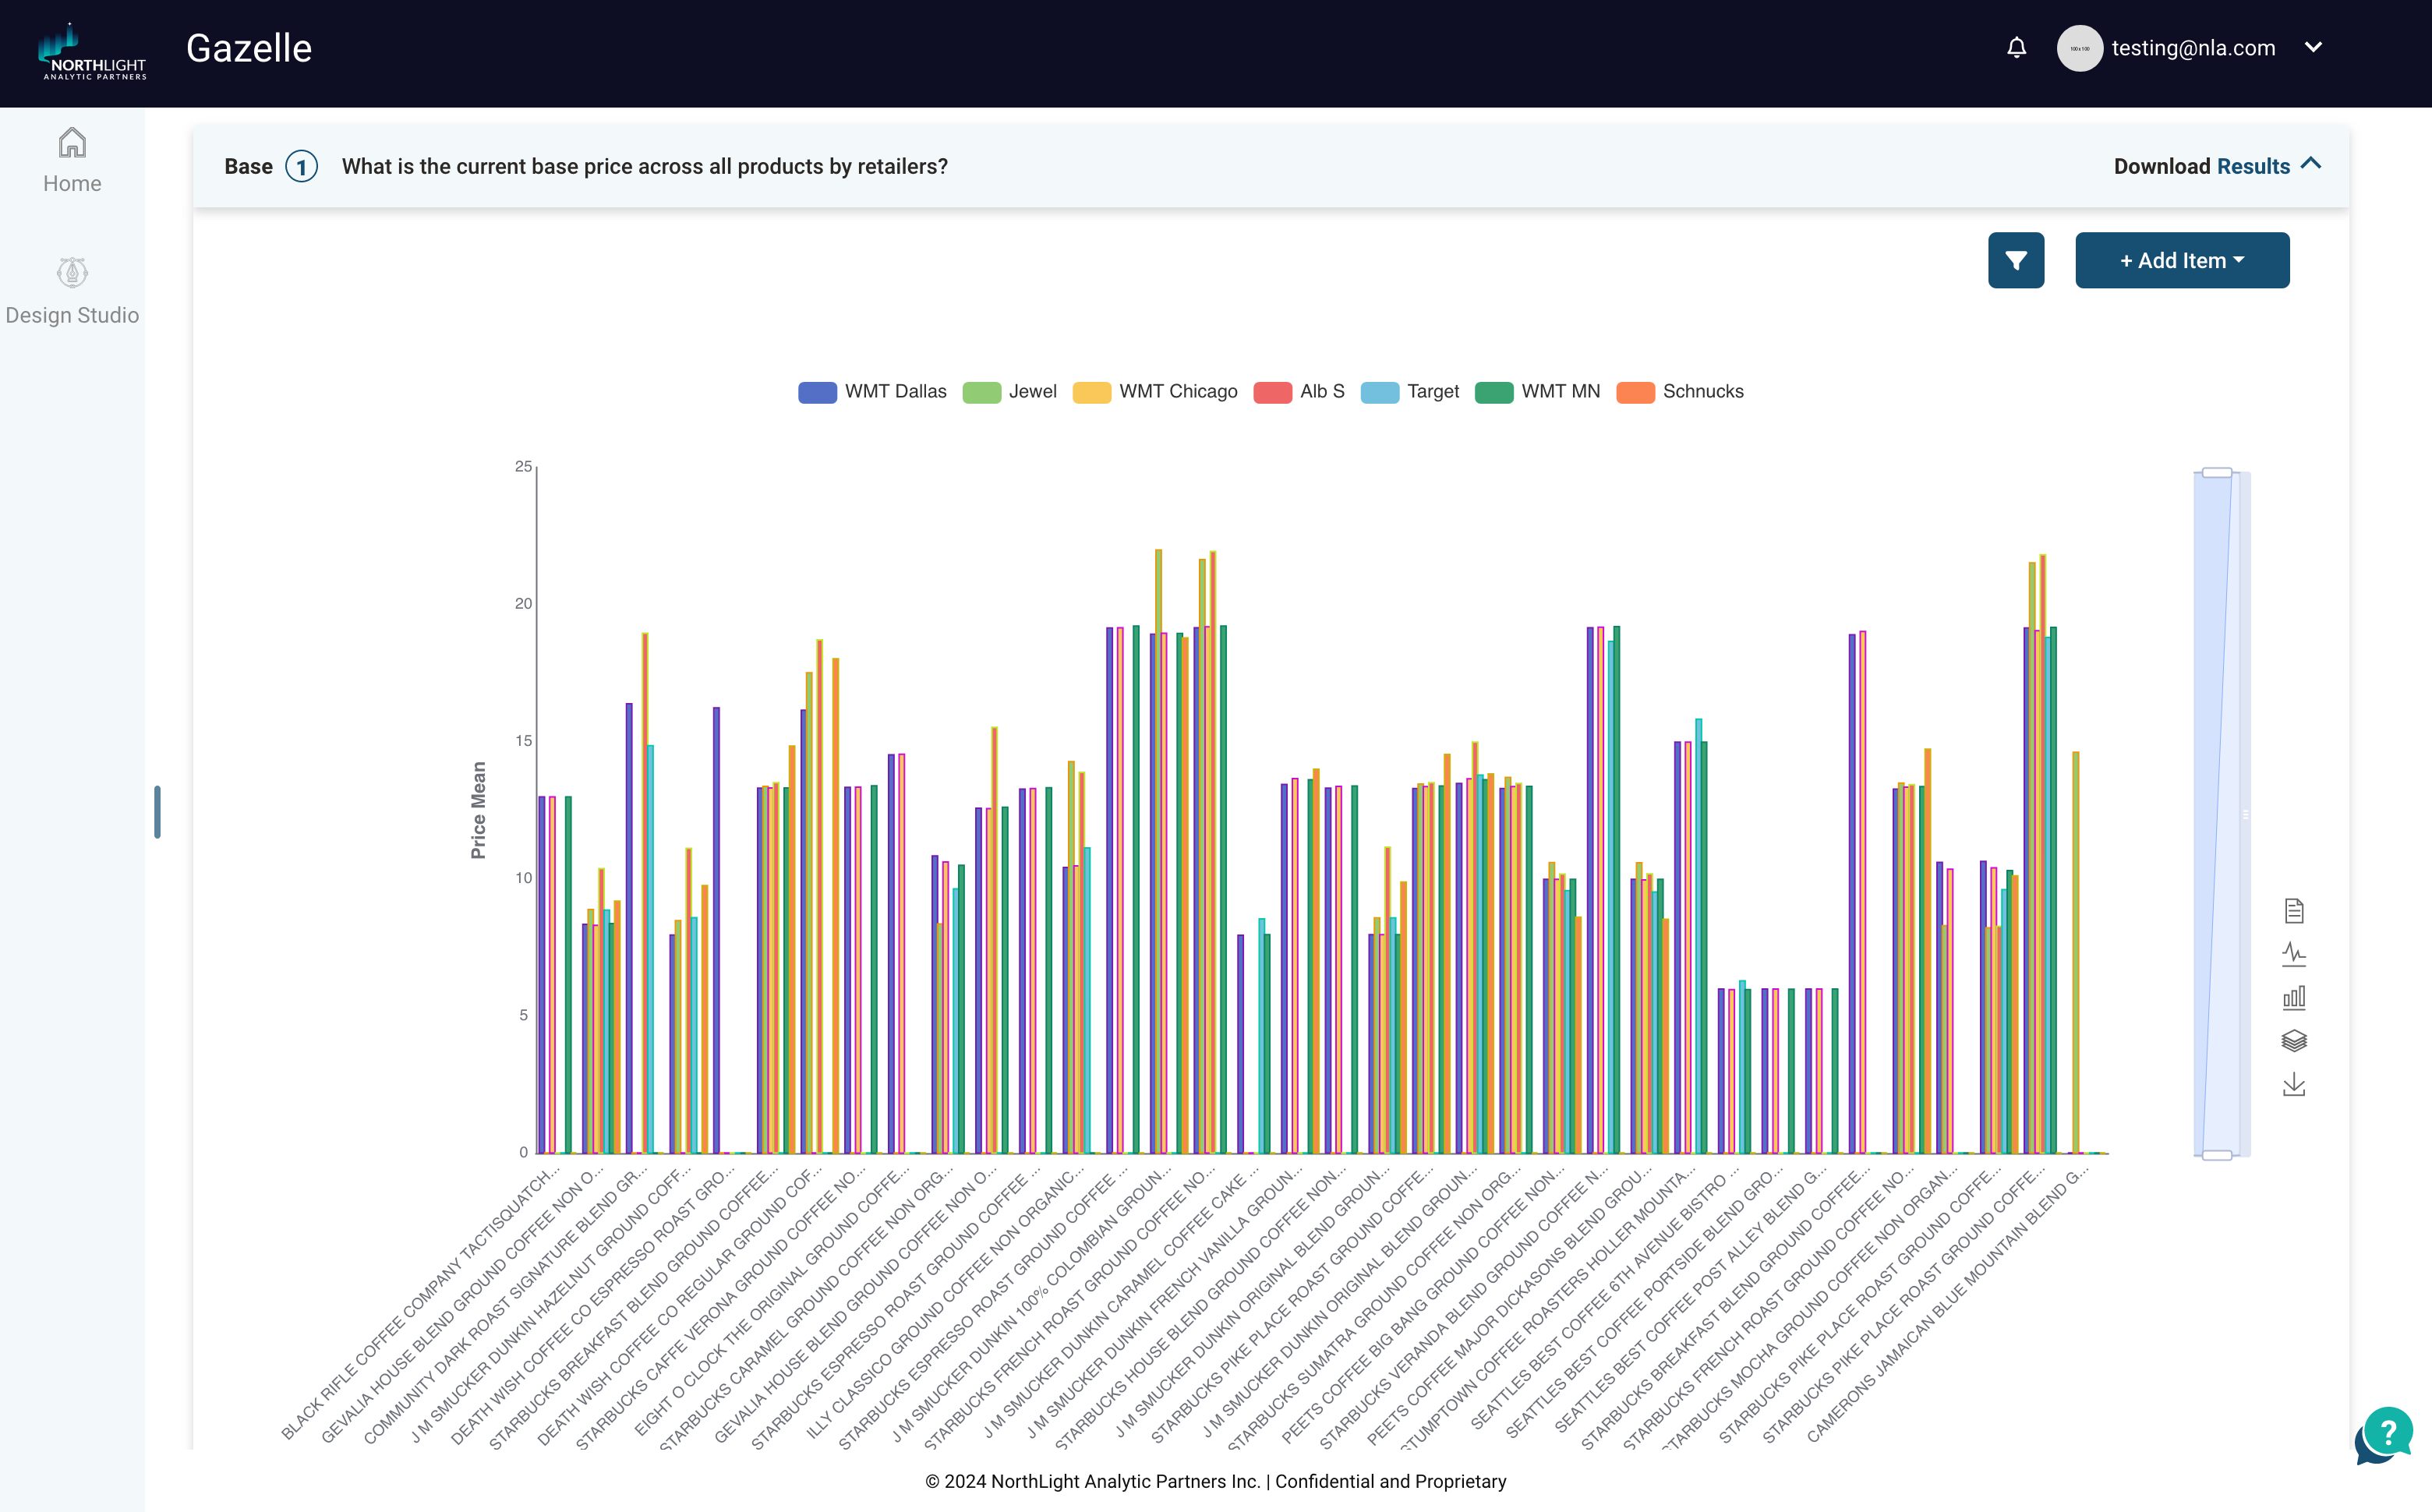Switch chart to stacked view
The height and width of the screenshot is (1512, 2432).
2294,1041
